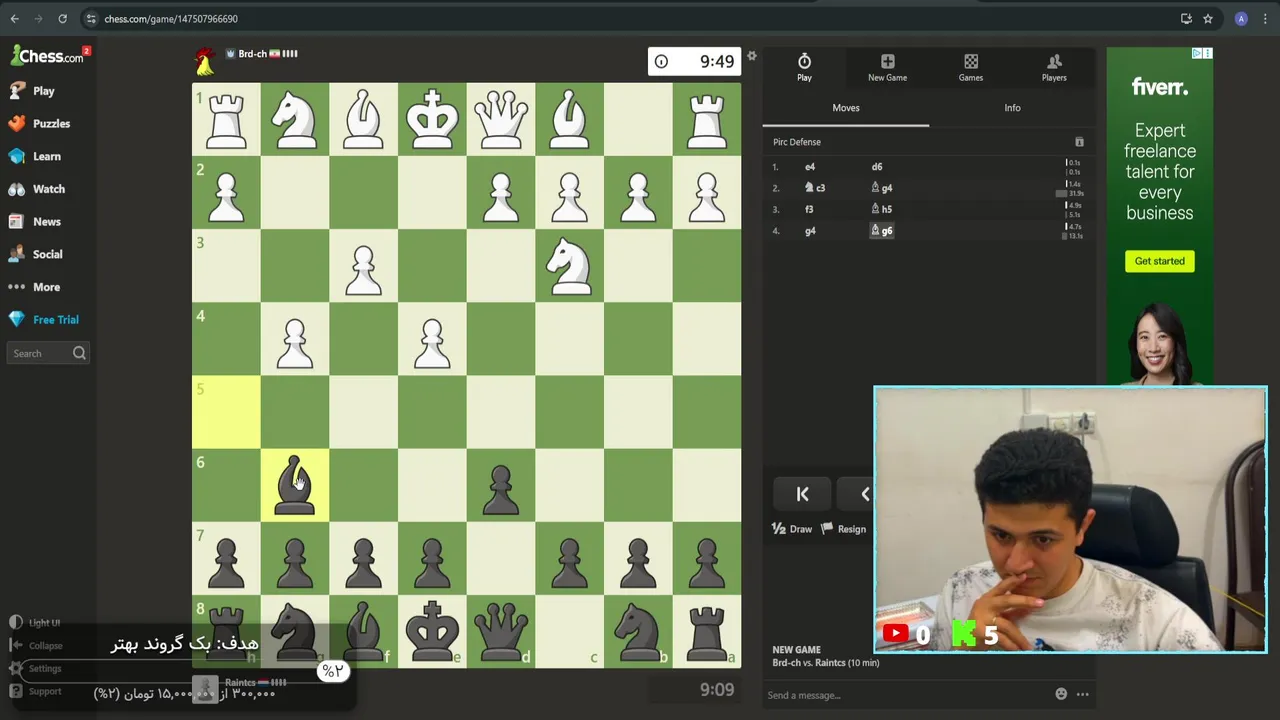Click Get started on Fiverr ad
1280x720 pixels.
(1159, 261)
